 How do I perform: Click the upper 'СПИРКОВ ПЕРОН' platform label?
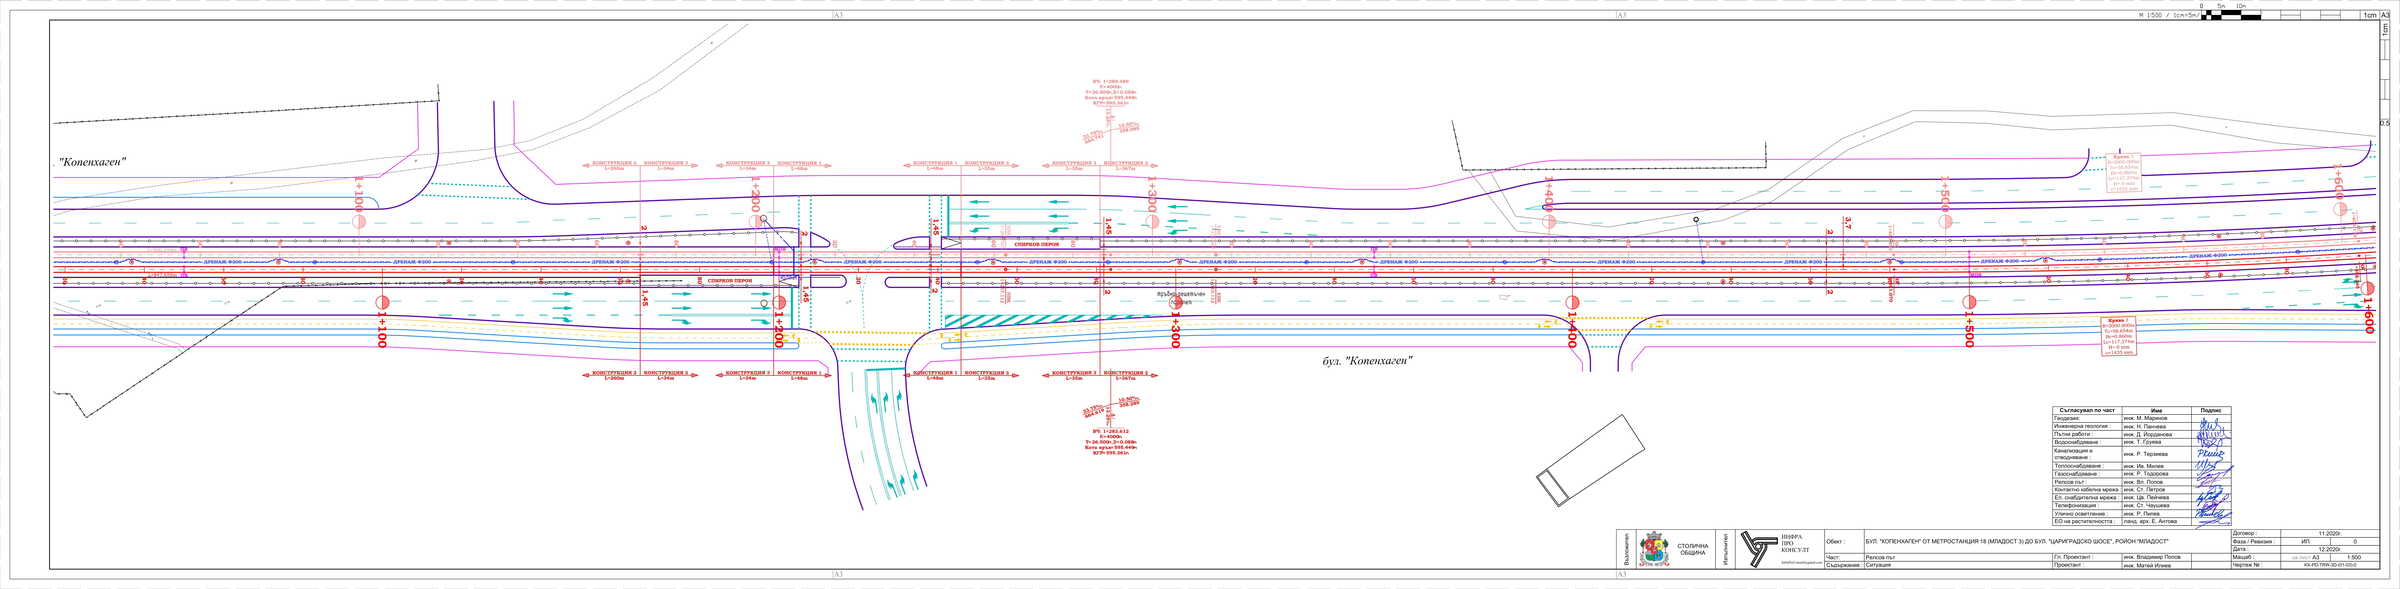tap(1036, 244)
